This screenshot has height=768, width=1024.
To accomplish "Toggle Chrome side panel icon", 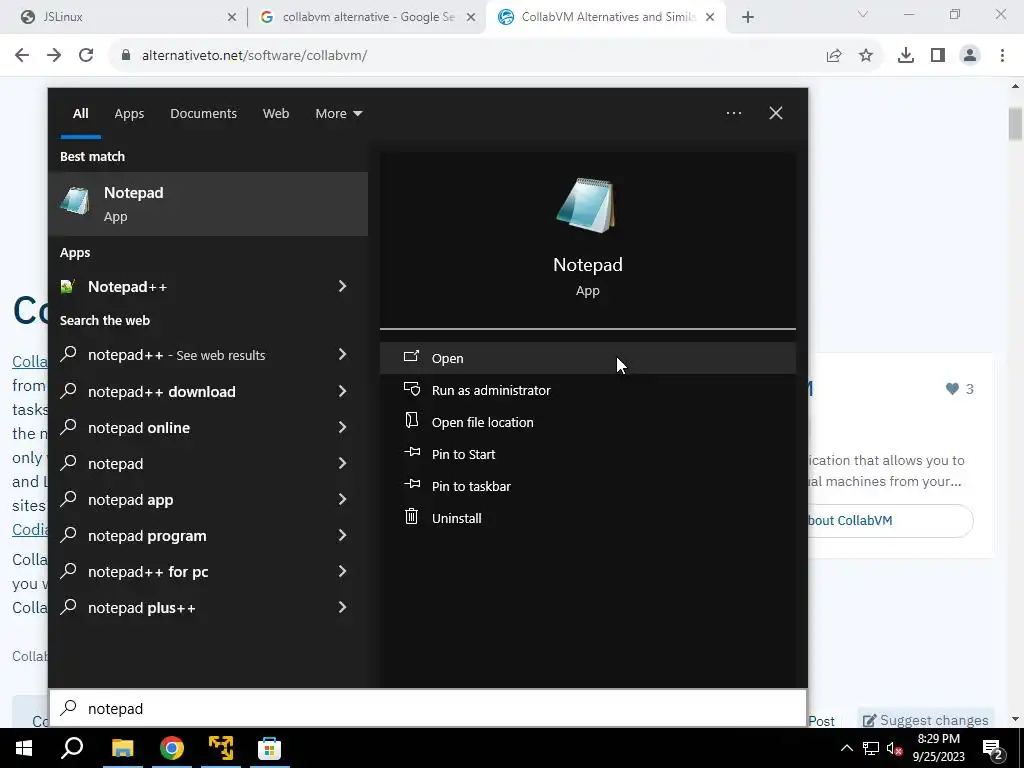I will [938, 56].
